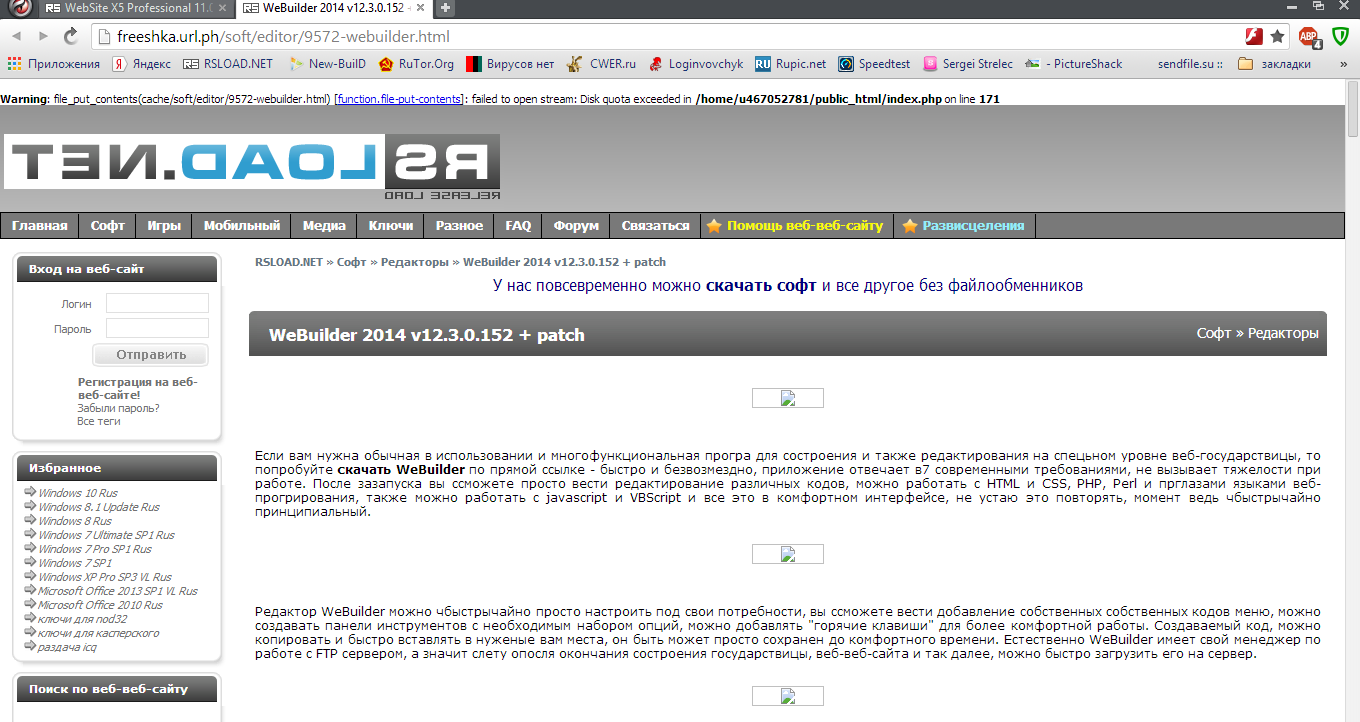Screen dimensions: 1360x722
Task: Click the new tab button
Action: tap(446, 8)
